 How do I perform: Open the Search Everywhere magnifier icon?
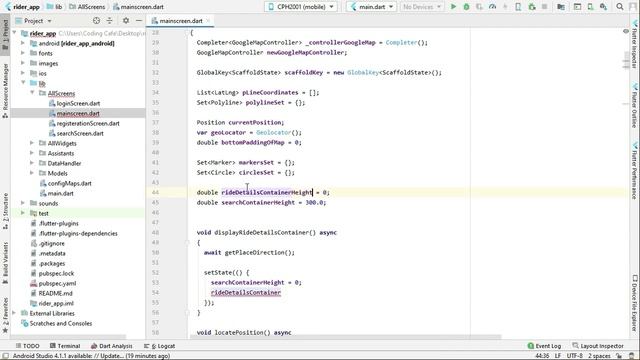click(620, 7)
